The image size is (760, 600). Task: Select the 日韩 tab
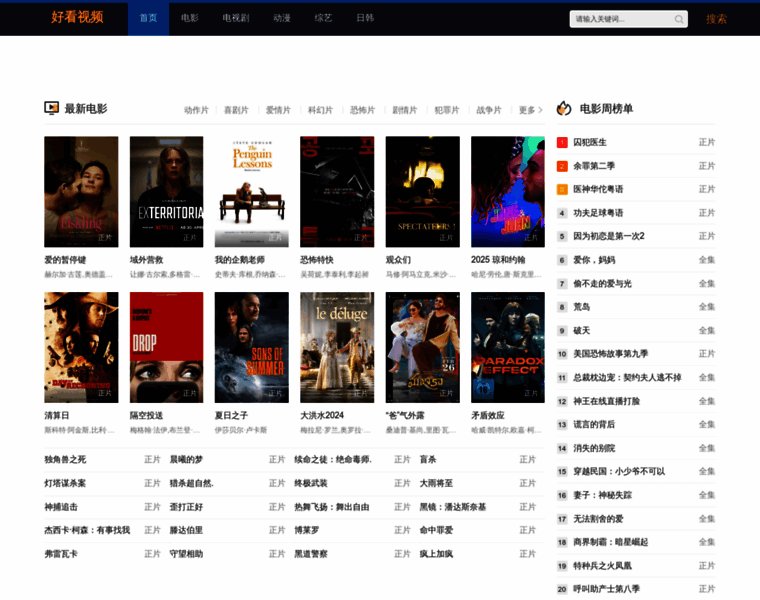point(365,18)
